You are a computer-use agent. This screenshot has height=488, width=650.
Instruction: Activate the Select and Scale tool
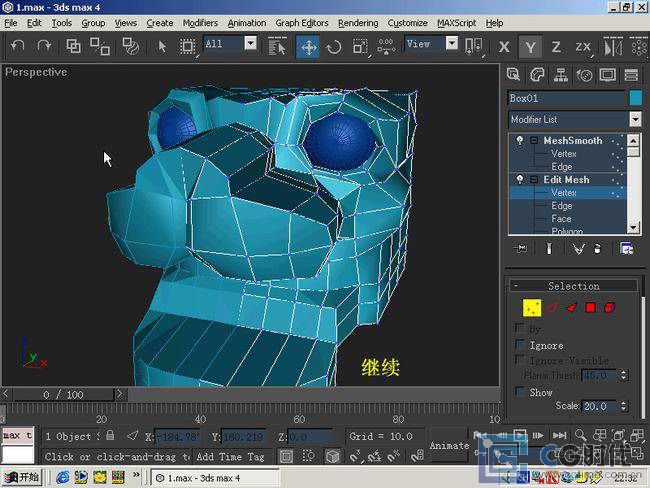359,47
